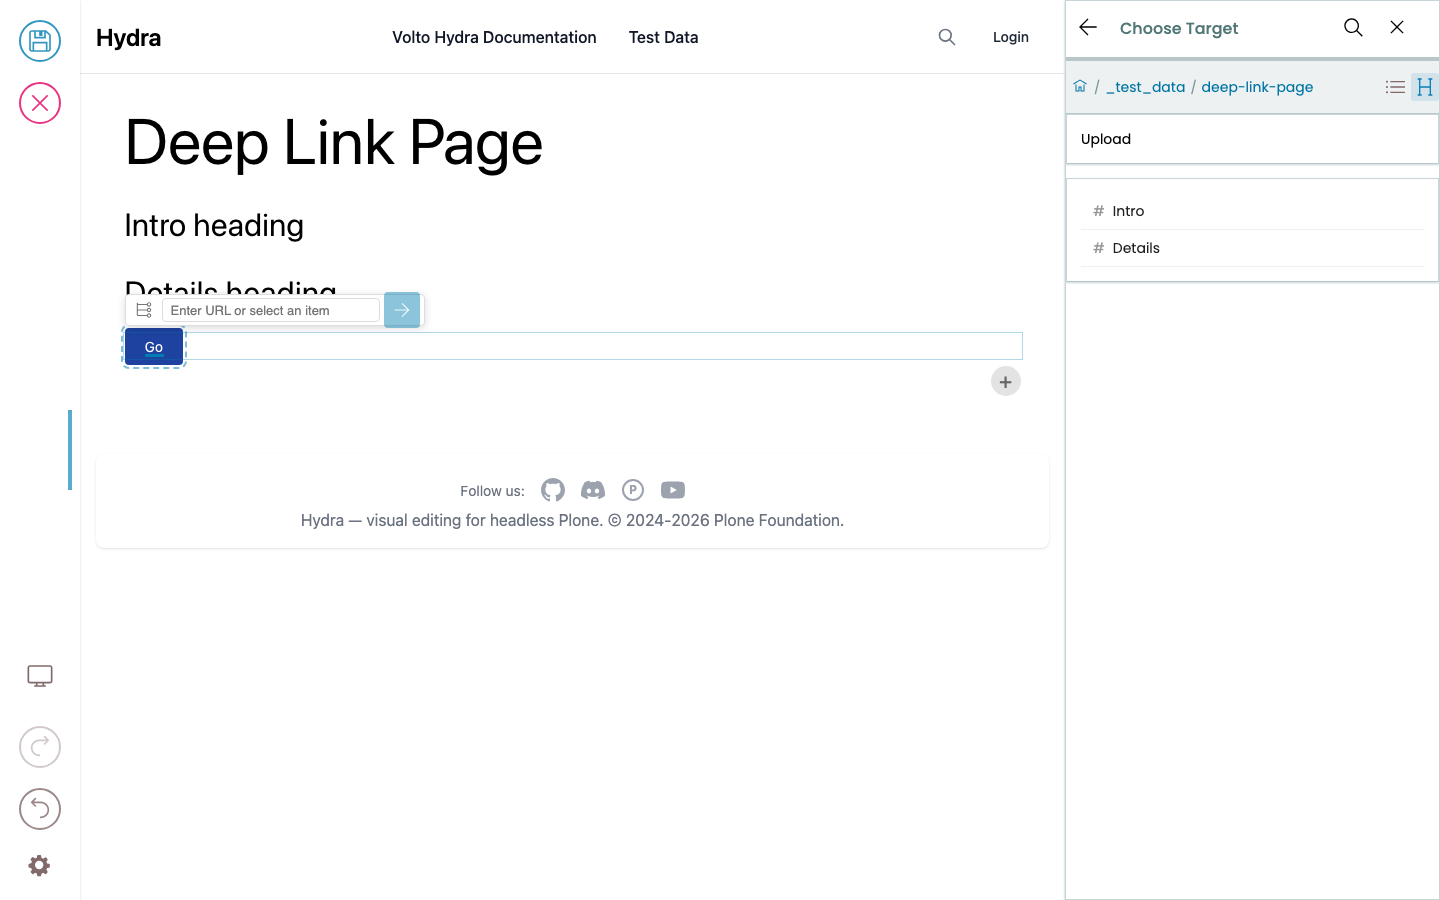This screenshot has height=900, width=1440.
Task: Open settings via the gear icon
Action: pos(39,866)
